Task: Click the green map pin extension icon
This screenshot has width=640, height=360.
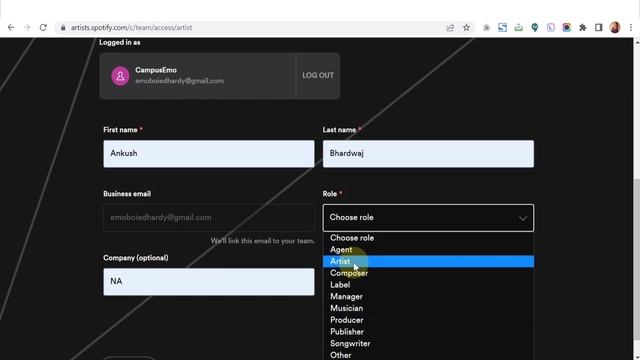Action: (535, 28)
